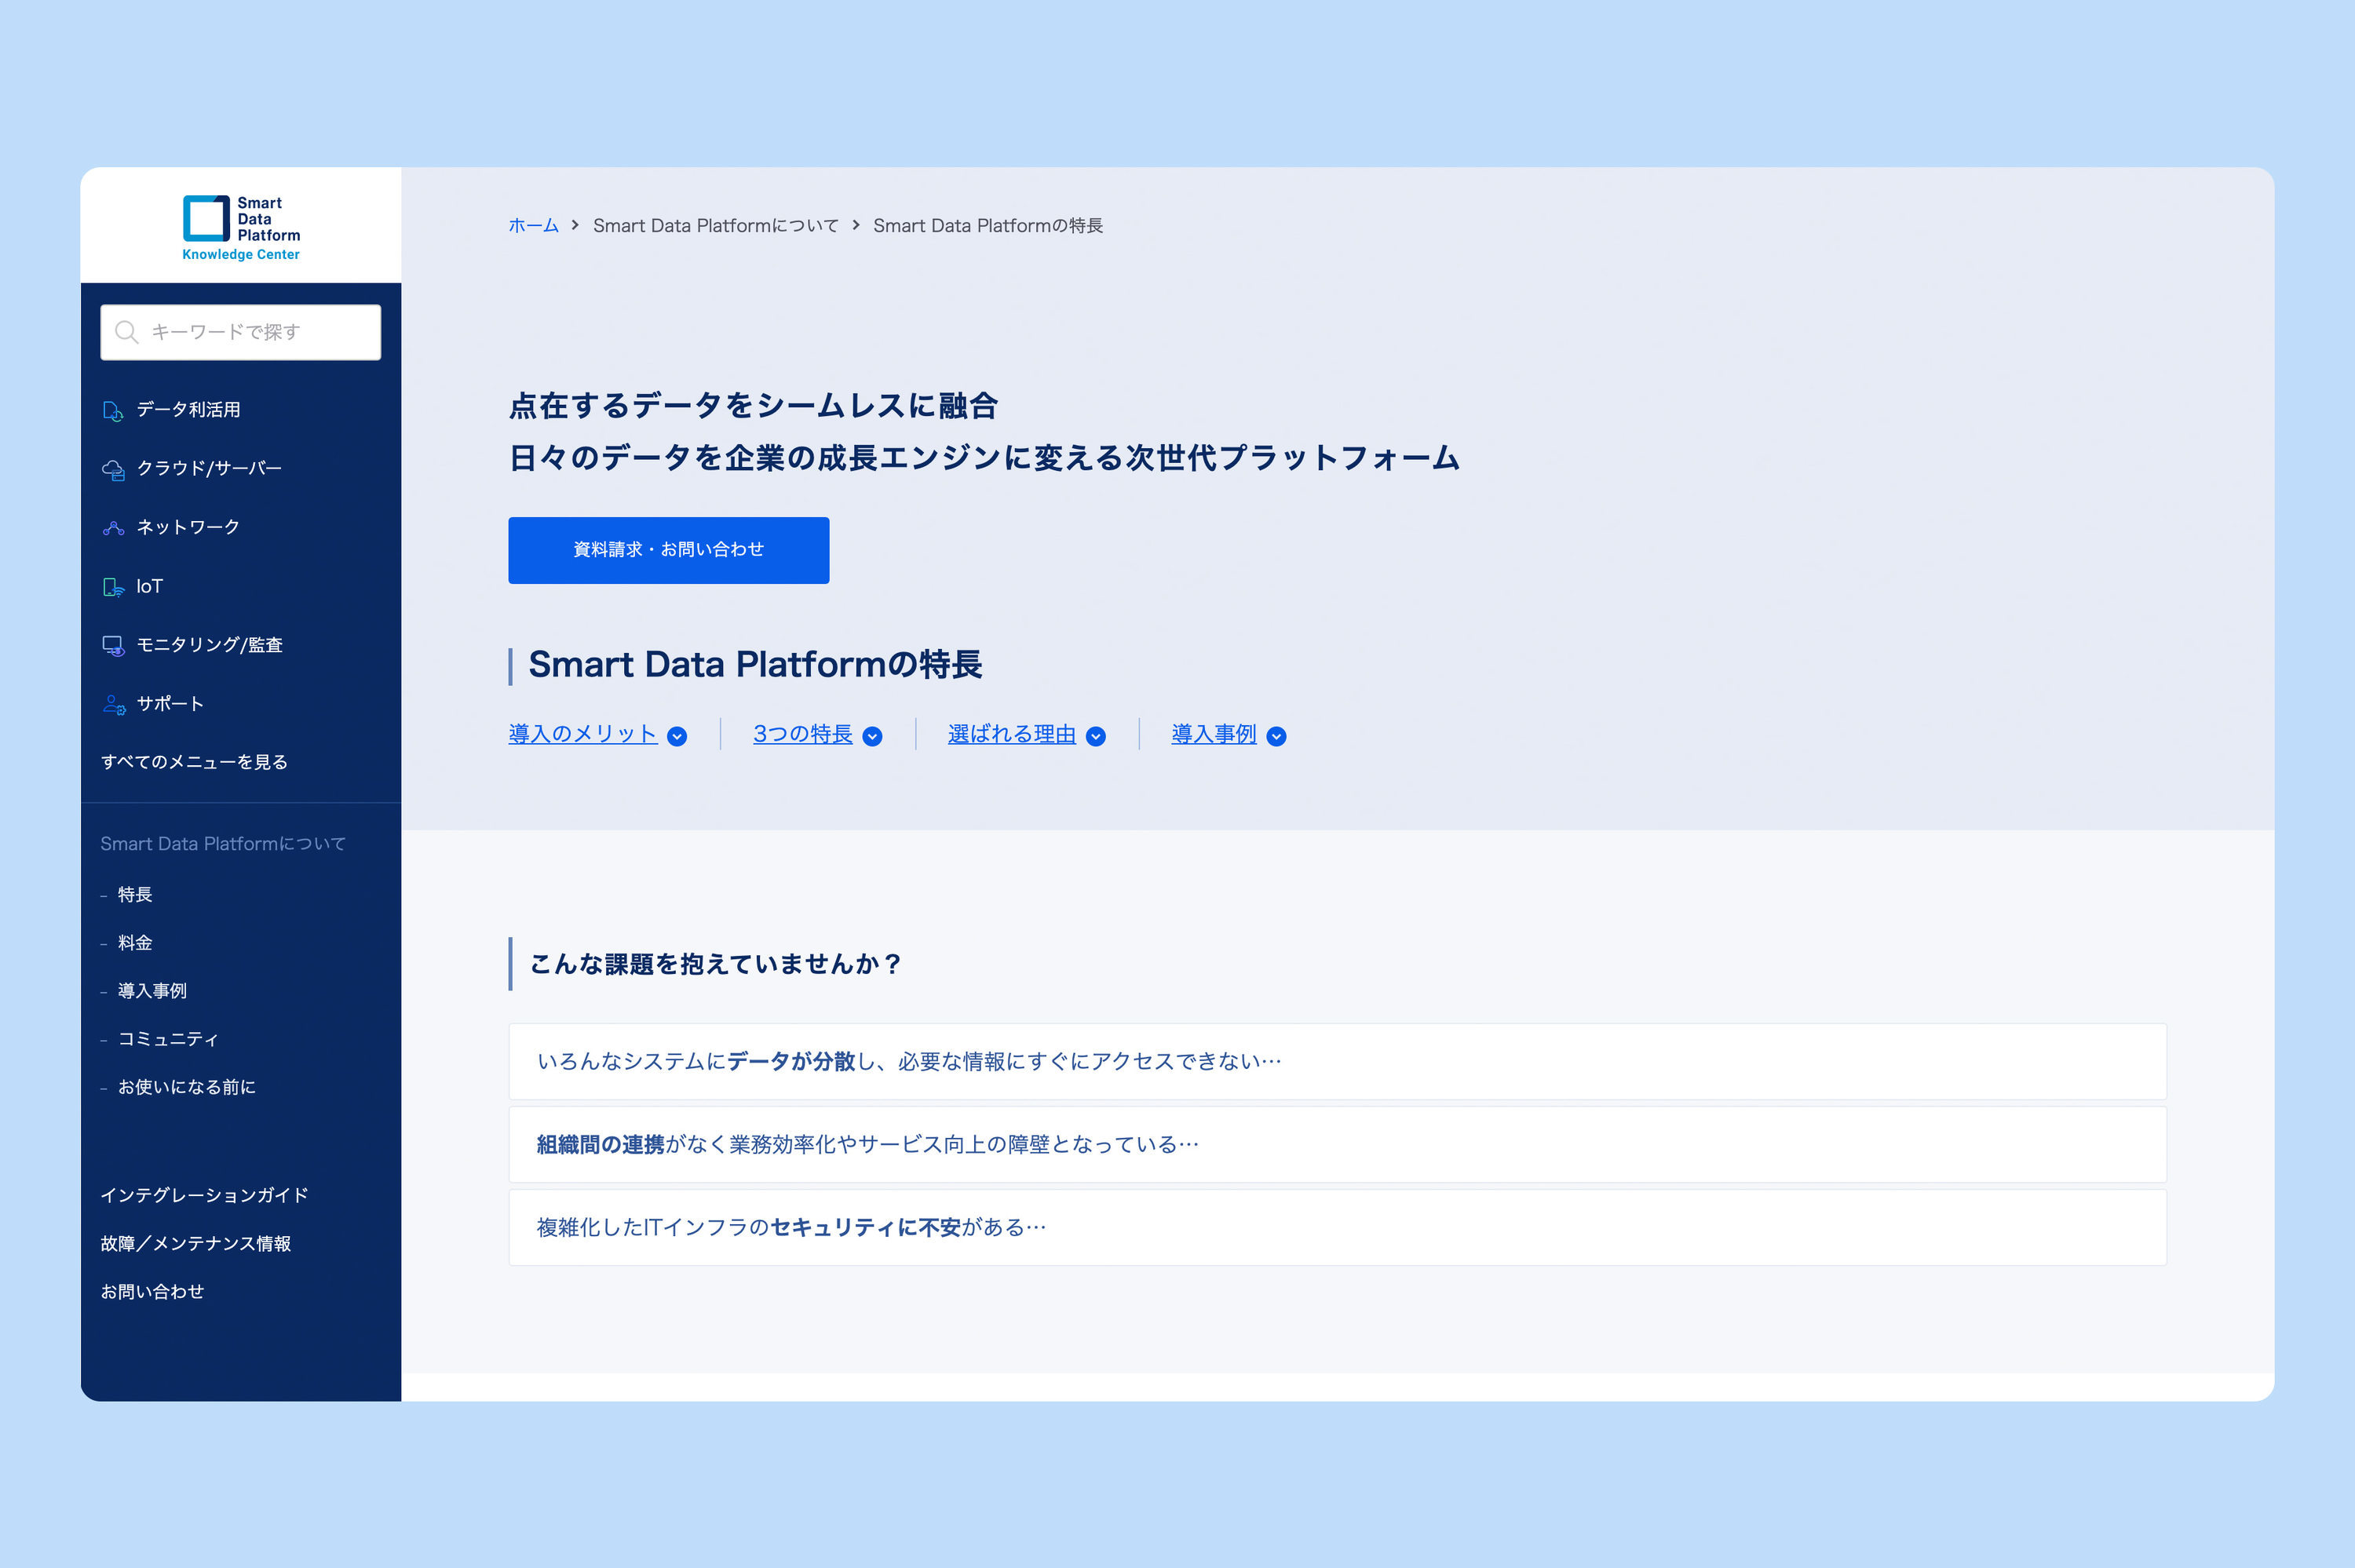The width and height of the screenshot is (2355, 1568).
Task: Click the Knowledge Center logo text
Action: 241,255
